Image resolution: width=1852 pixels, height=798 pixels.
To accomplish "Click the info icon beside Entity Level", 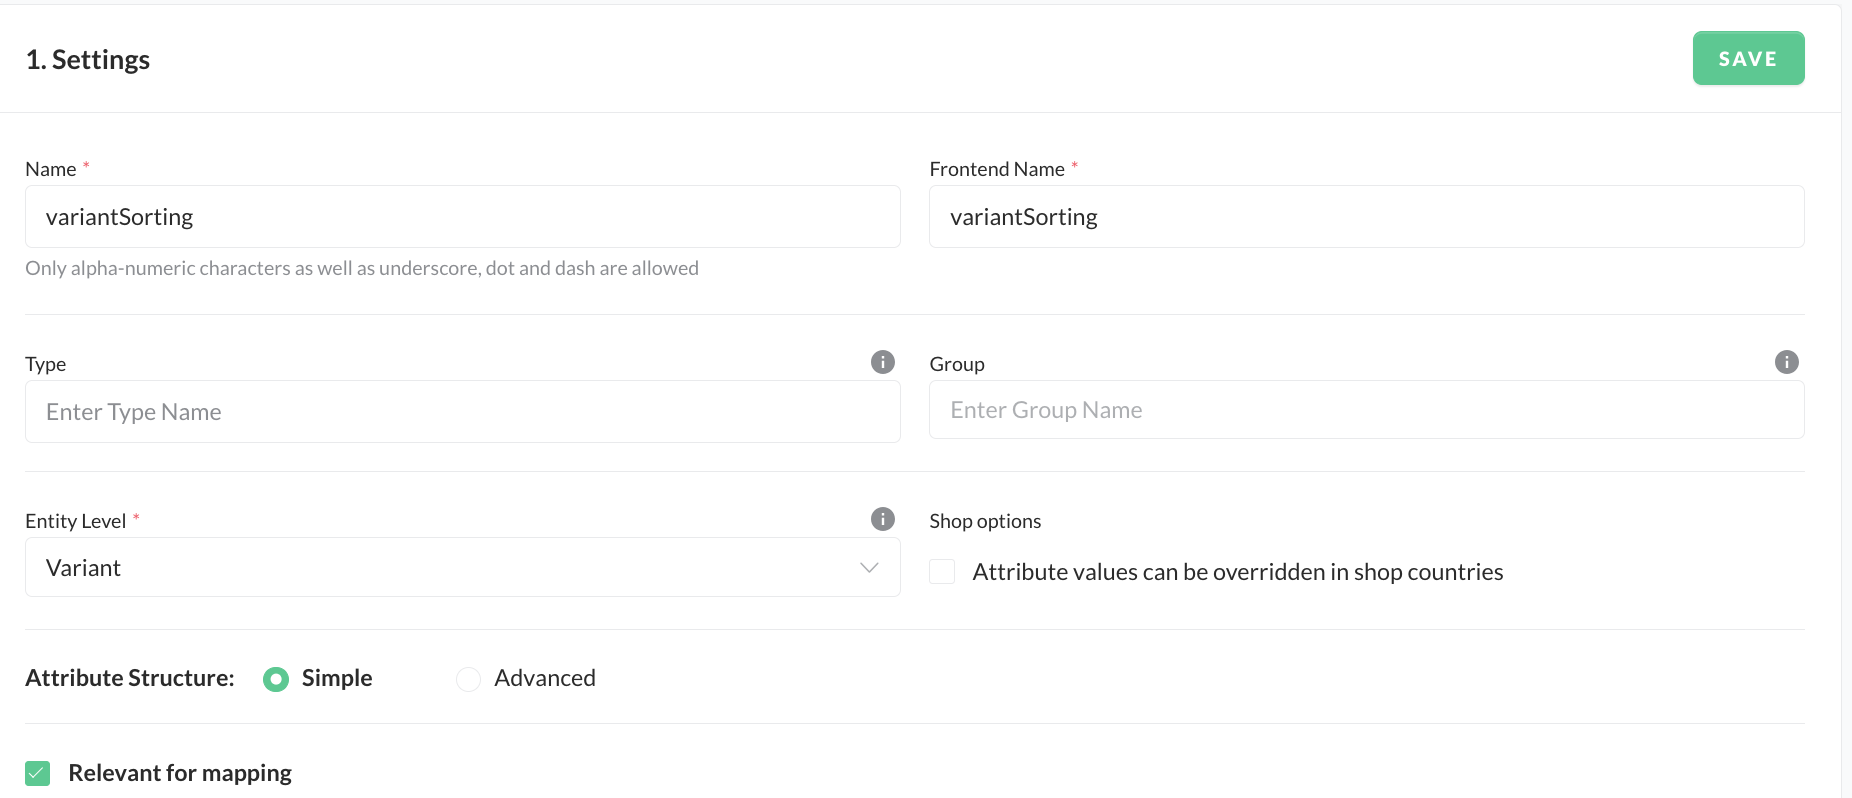I will click(882, 519).
